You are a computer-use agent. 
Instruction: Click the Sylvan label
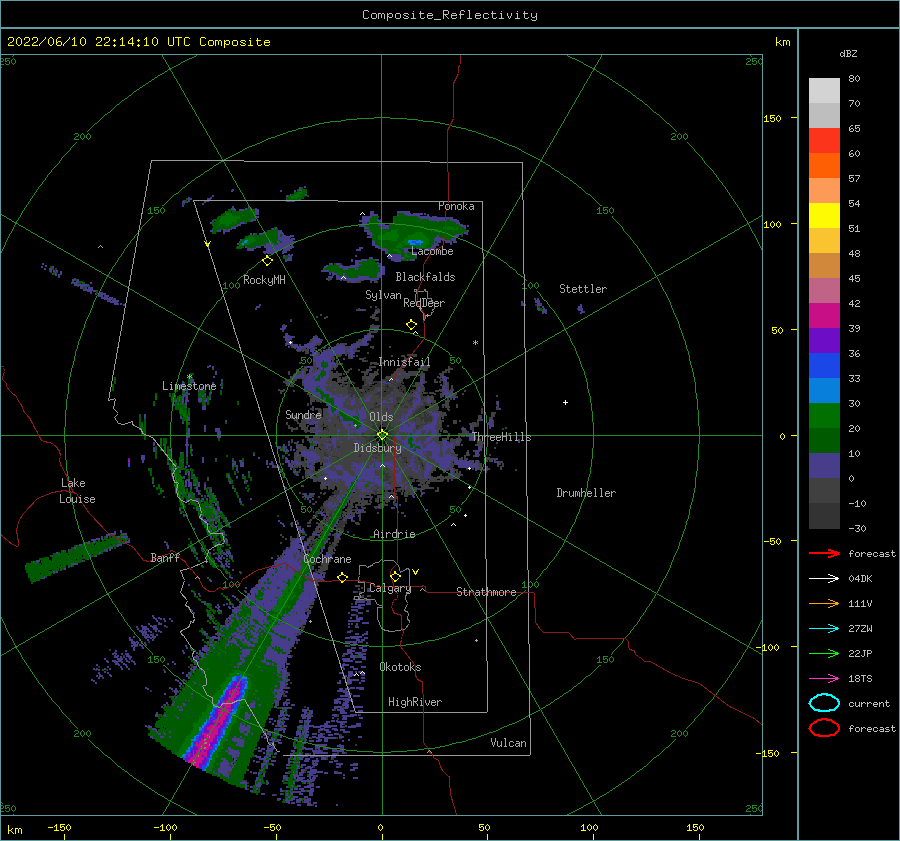pyautogui.click(x=383, y=296)
